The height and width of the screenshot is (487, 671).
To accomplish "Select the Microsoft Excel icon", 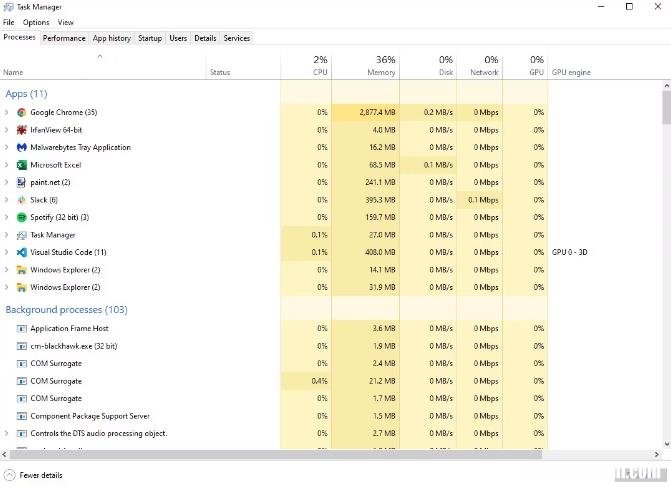I will coord(21,165).
